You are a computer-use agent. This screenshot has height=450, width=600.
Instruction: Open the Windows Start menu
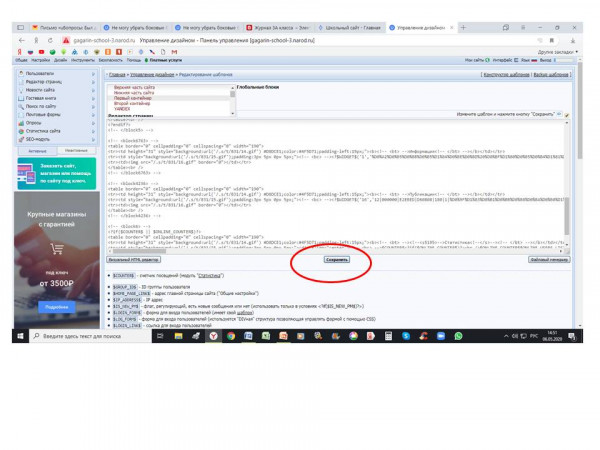[x=20, y=336]
